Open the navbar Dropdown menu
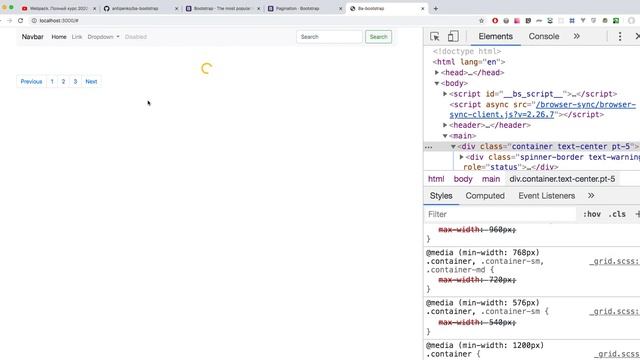 [x=104, y=37]
